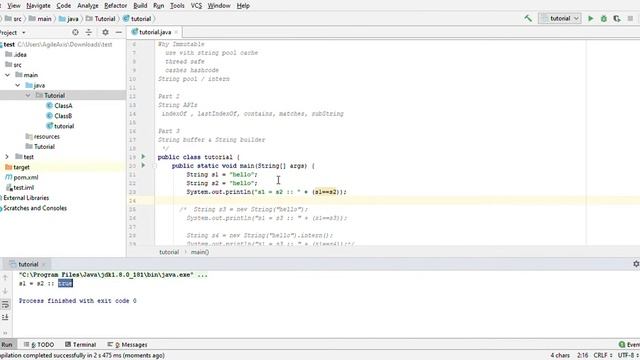The width and height of the screenshot is (640, 360).
Task: Select the target folder in project tree
Action: [21, 167]
